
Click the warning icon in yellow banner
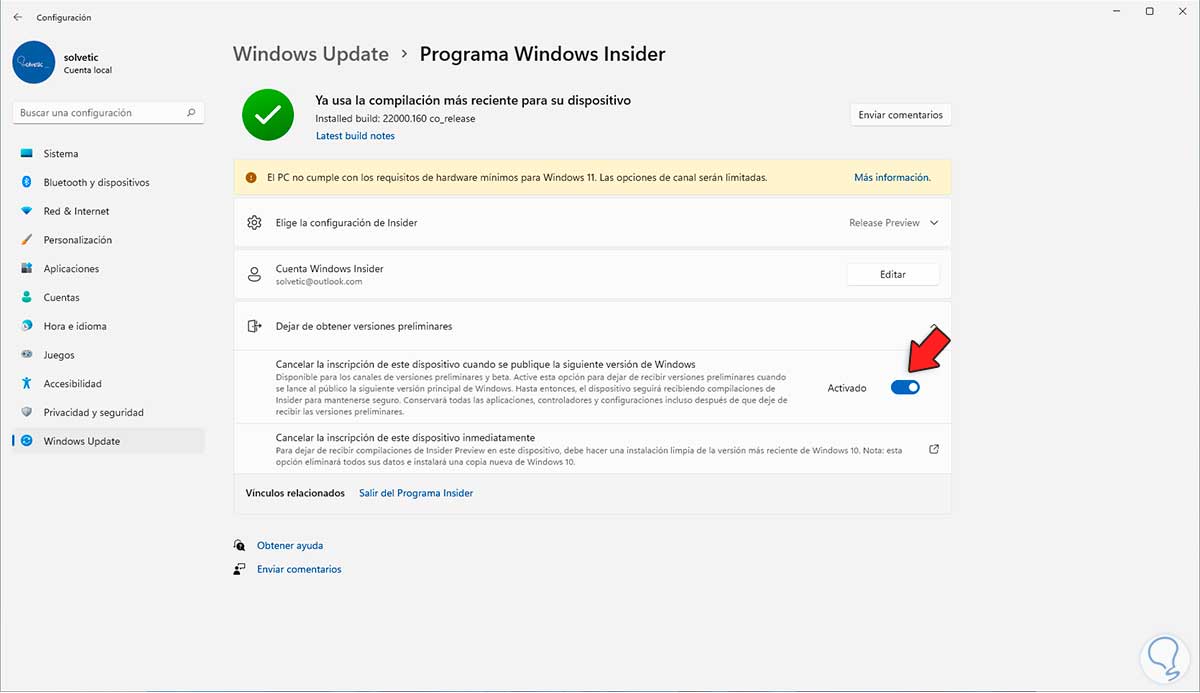tap(252, 177)
